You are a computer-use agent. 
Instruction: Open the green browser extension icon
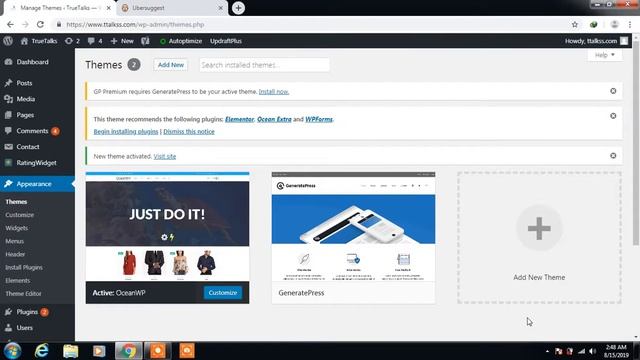594,24
